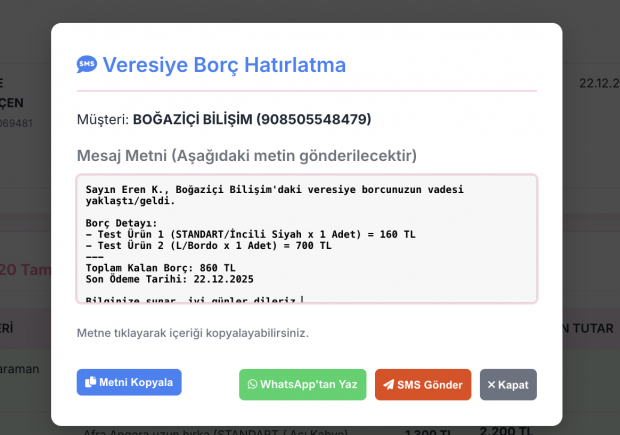Click the Metni Kopyala button
Screen dimensions: 620x435
tap(129, 382)
